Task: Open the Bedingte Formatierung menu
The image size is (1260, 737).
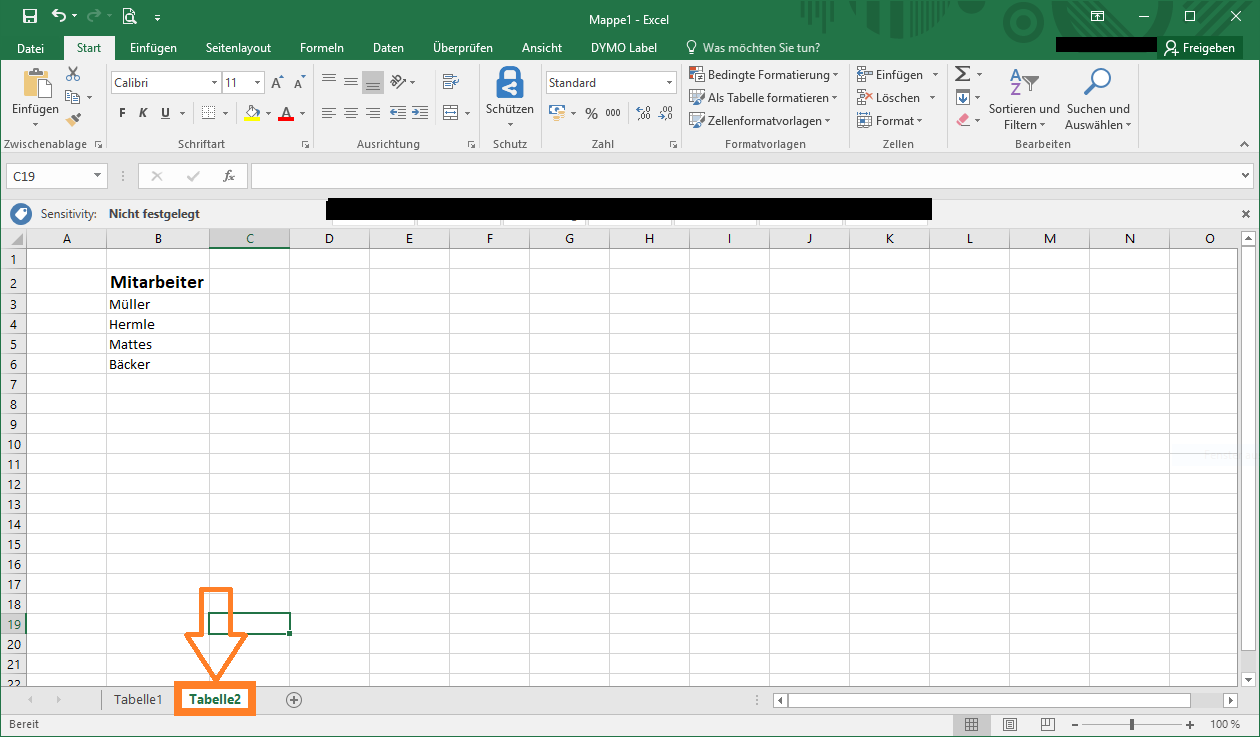Action: (764, 74)
